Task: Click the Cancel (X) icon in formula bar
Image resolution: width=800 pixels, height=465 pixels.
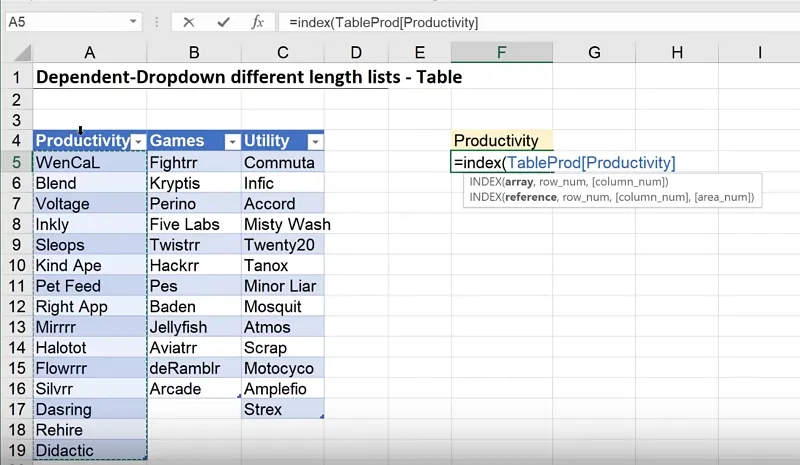Action: coord(190,21)
